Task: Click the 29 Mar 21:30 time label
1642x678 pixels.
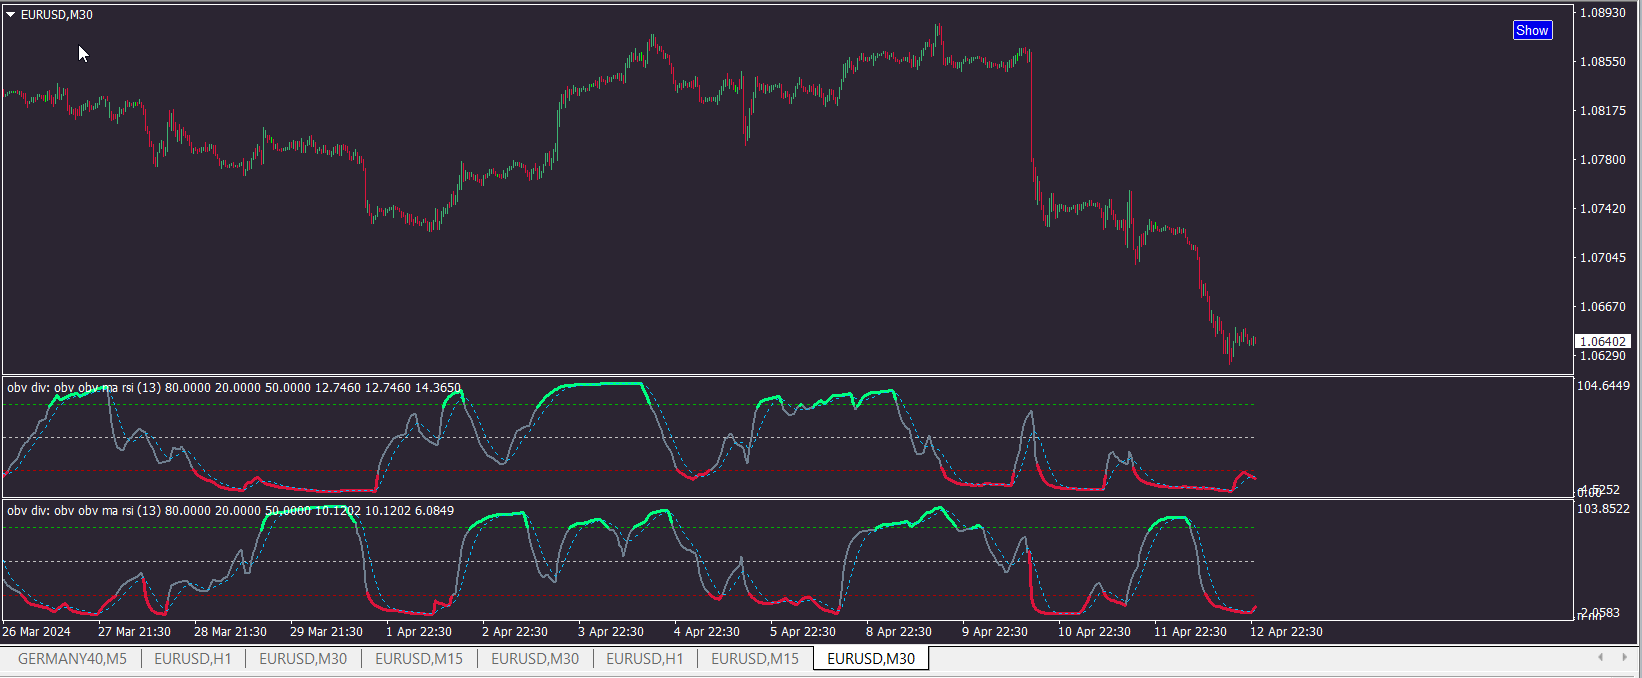Action: [x=326, y=632]
